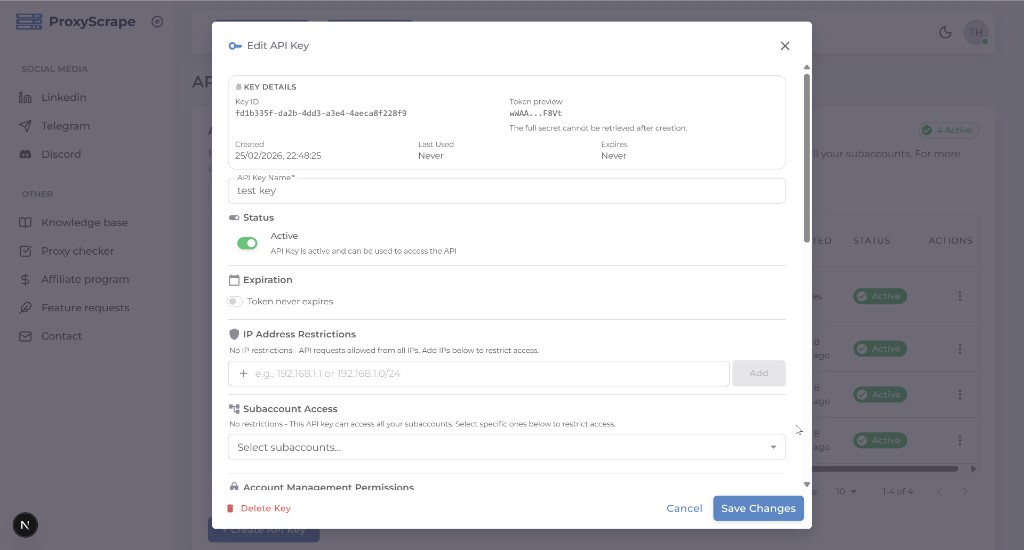This screenshot has height=550, width=1024.
Task: Click the dialog vertical scrollbar thumb
Action: coord(807,157)
